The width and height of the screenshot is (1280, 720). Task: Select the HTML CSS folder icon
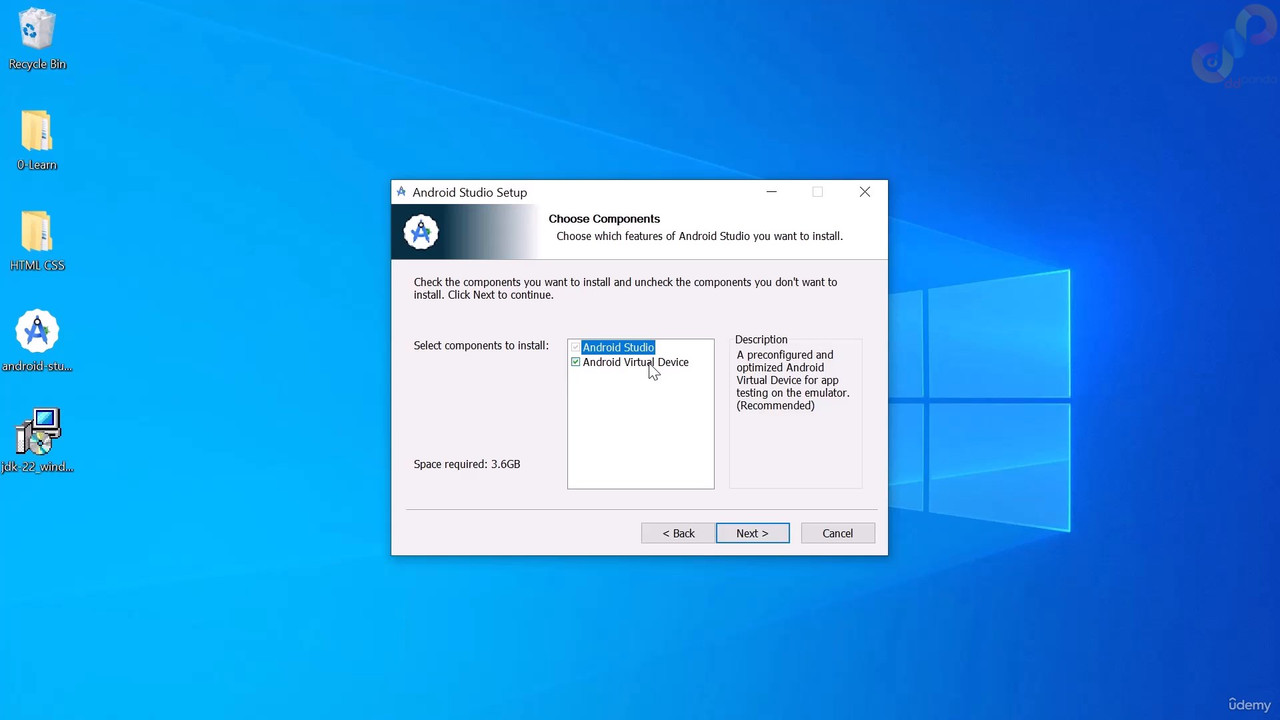click(37, 241)
